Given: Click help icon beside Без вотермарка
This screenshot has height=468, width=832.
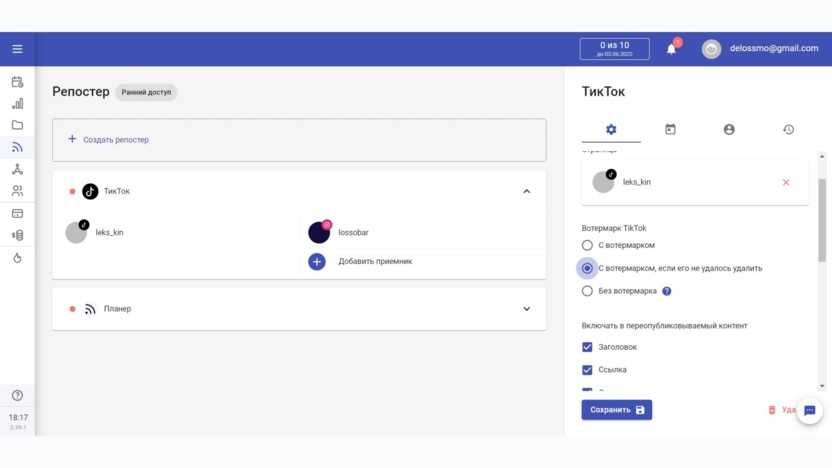Looking at the screenshot, I should [667, 291].
